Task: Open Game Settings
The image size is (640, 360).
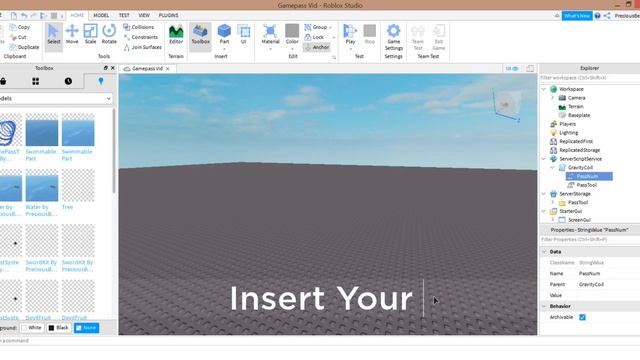Action: pos(393,37)
